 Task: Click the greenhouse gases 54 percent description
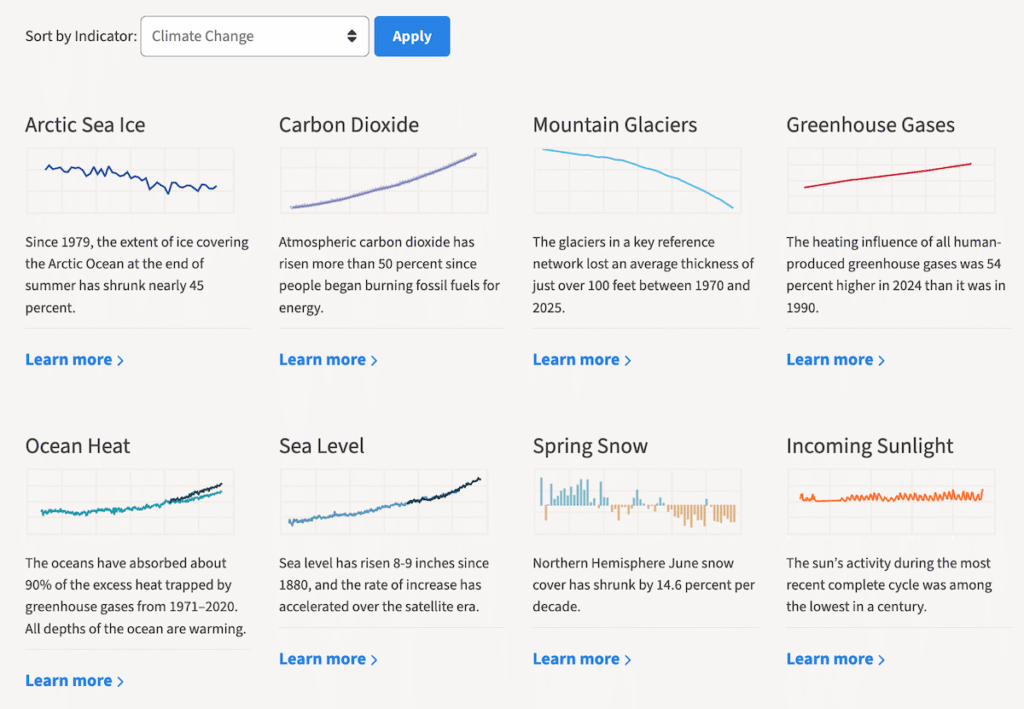tap(896, 275)
